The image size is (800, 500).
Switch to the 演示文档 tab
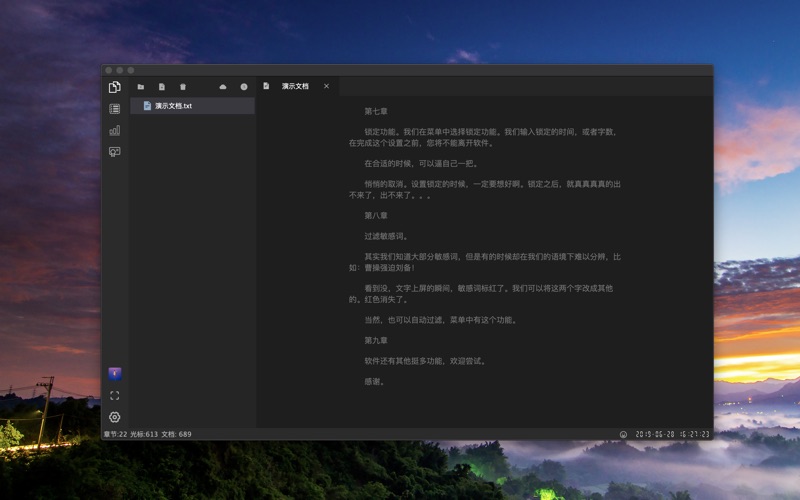295,86
